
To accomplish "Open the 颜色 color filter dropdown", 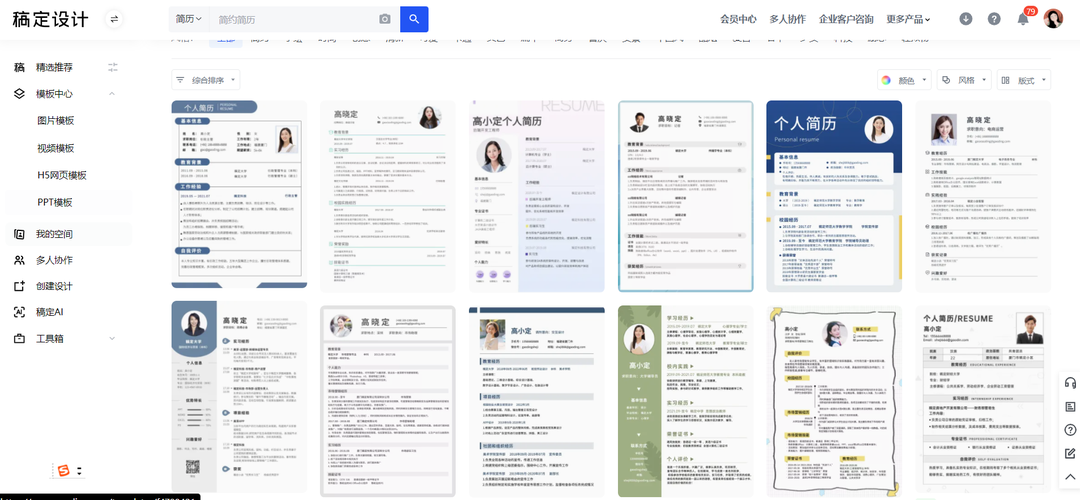I will tap(905, 81).
